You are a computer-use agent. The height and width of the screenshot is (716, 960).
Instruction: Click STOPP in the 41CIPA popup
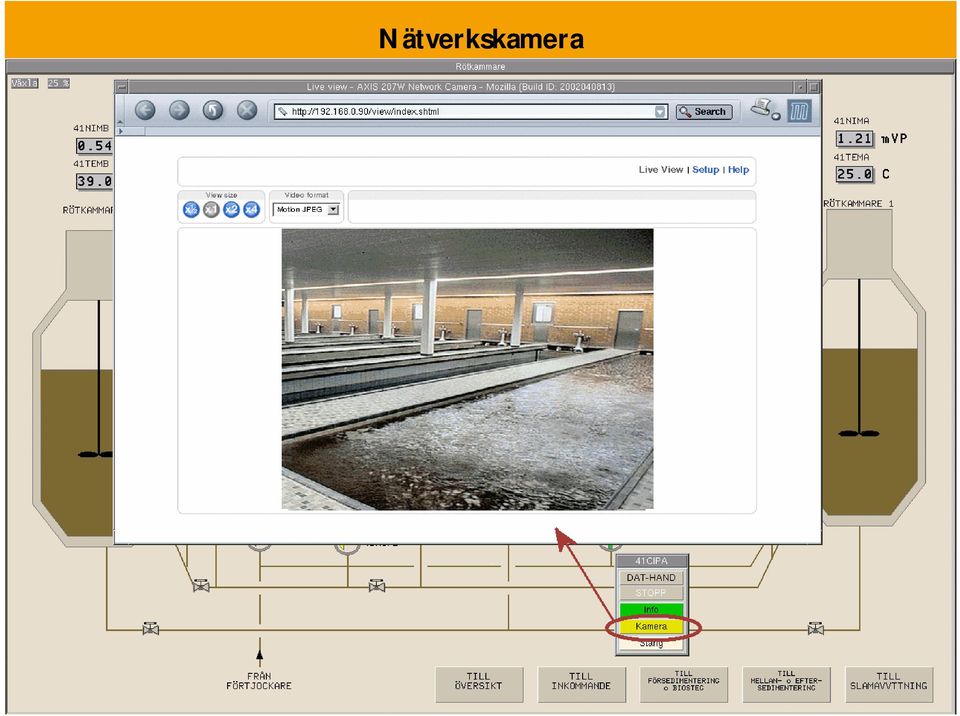pos(651,593)
